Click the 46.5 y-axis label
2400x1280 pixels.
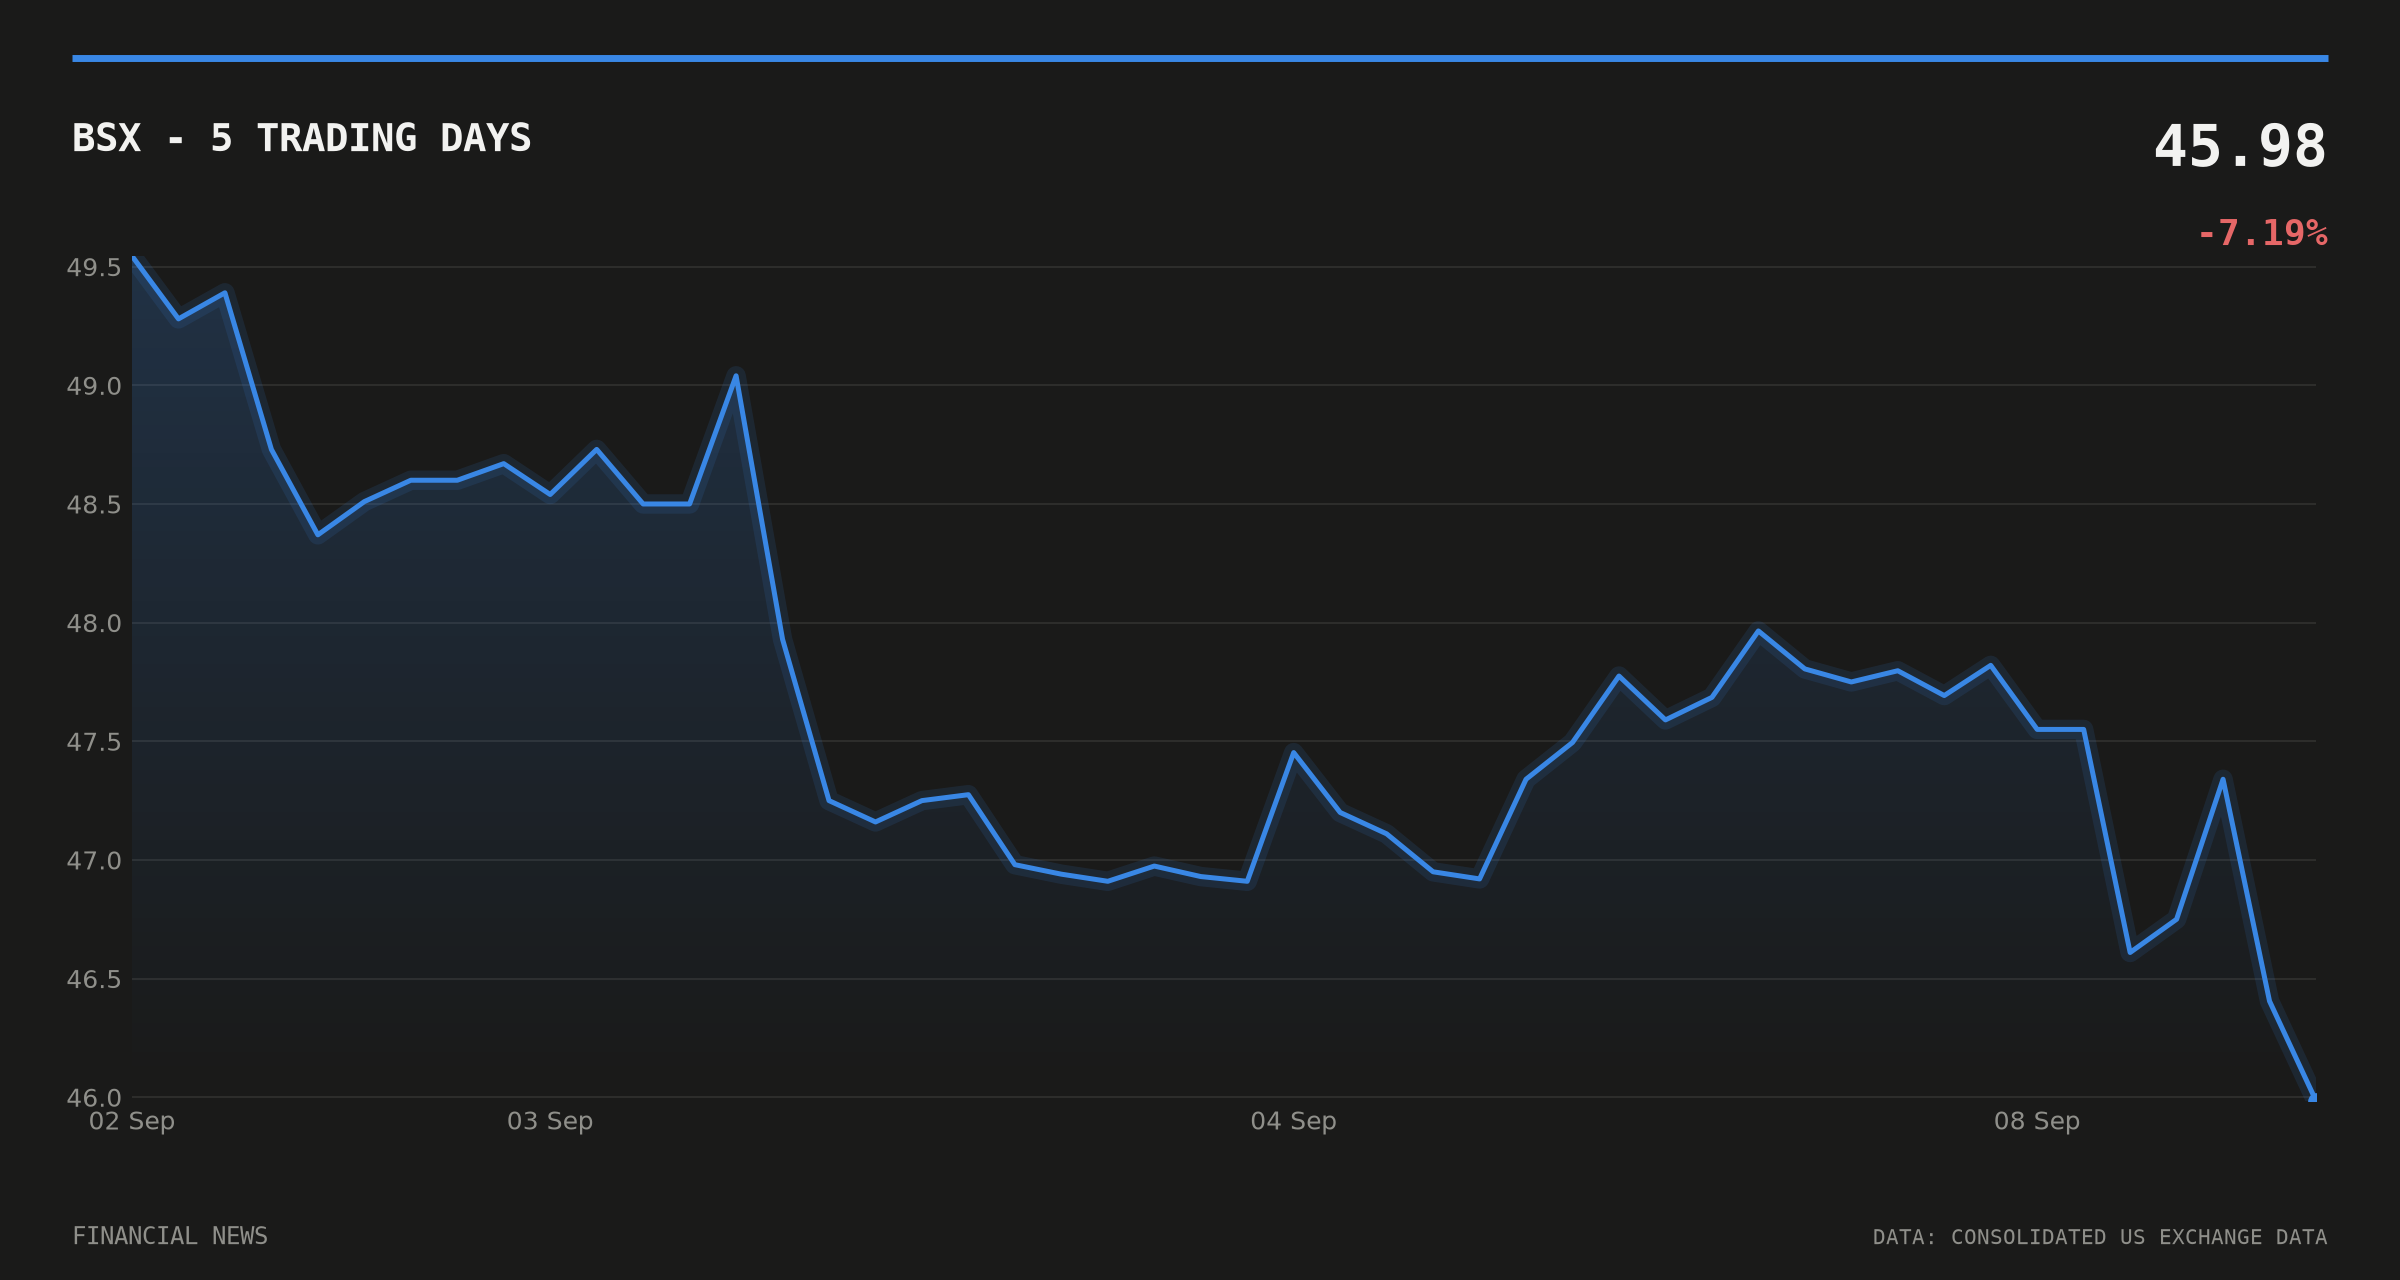[x=93, y=979]
